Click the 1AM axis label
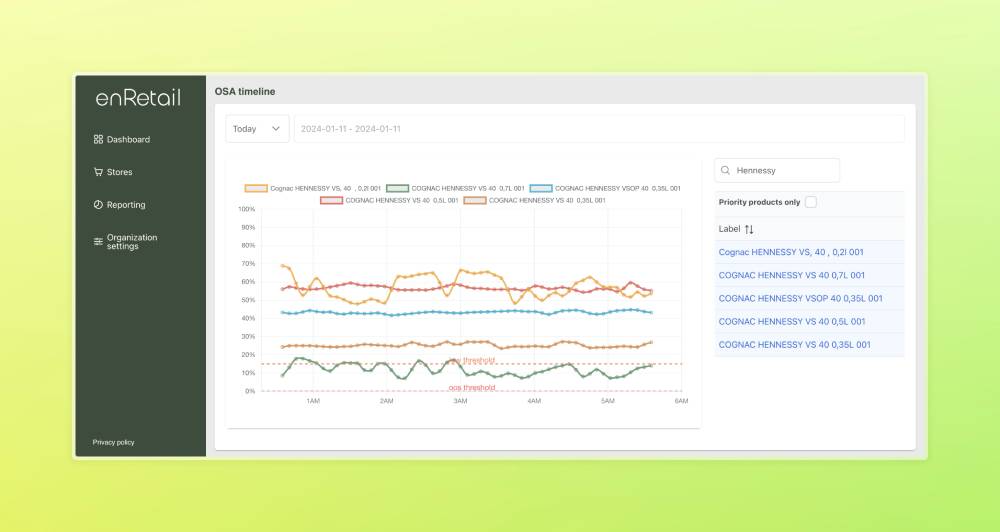 point(313,401)
